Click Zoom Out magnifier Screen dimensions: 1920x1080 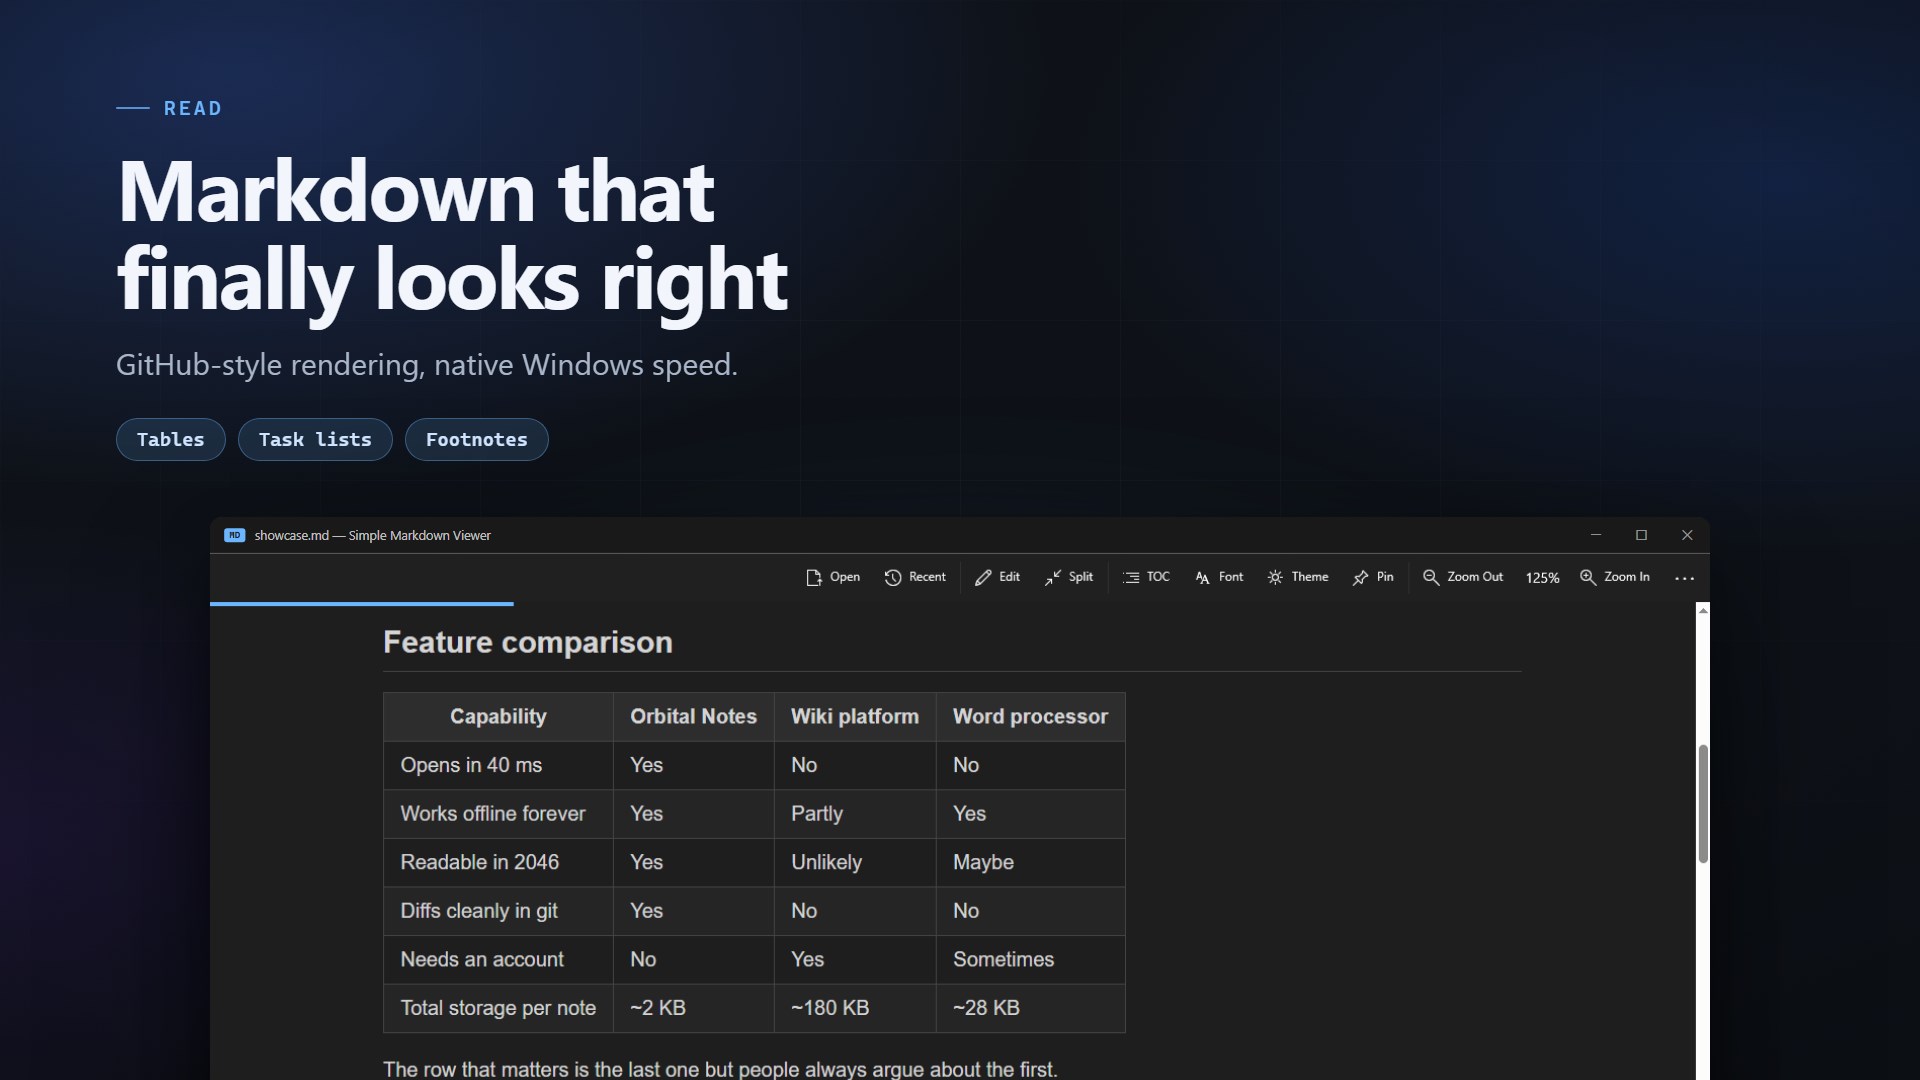click(x=1431, y=578)
